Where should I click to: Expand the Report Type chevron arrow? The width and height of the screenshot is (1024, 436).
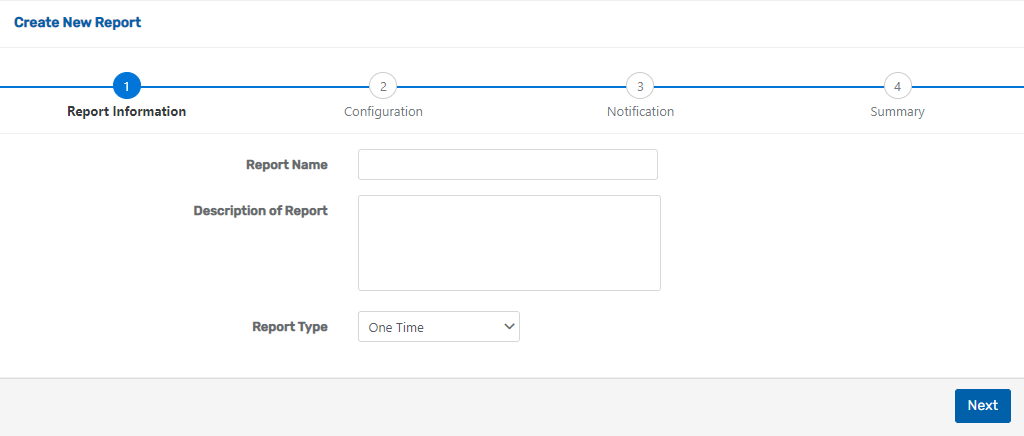(509, 326)
